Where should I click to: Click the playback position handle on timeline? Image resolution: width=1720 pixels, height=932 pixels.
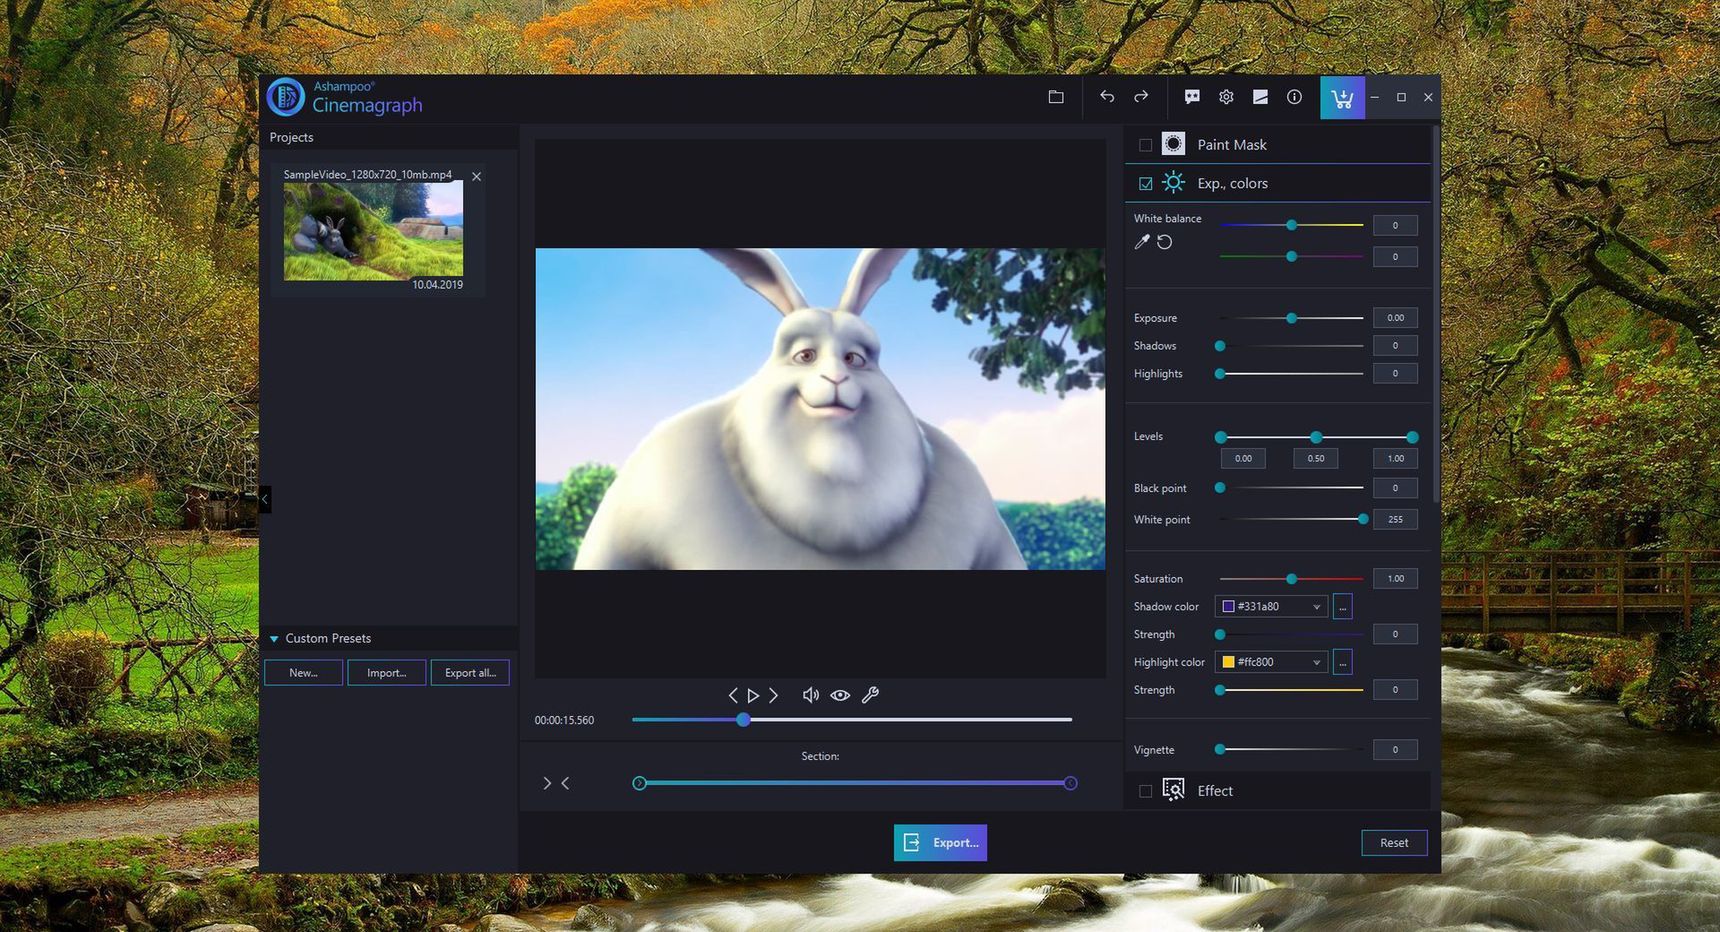point(743,720)
